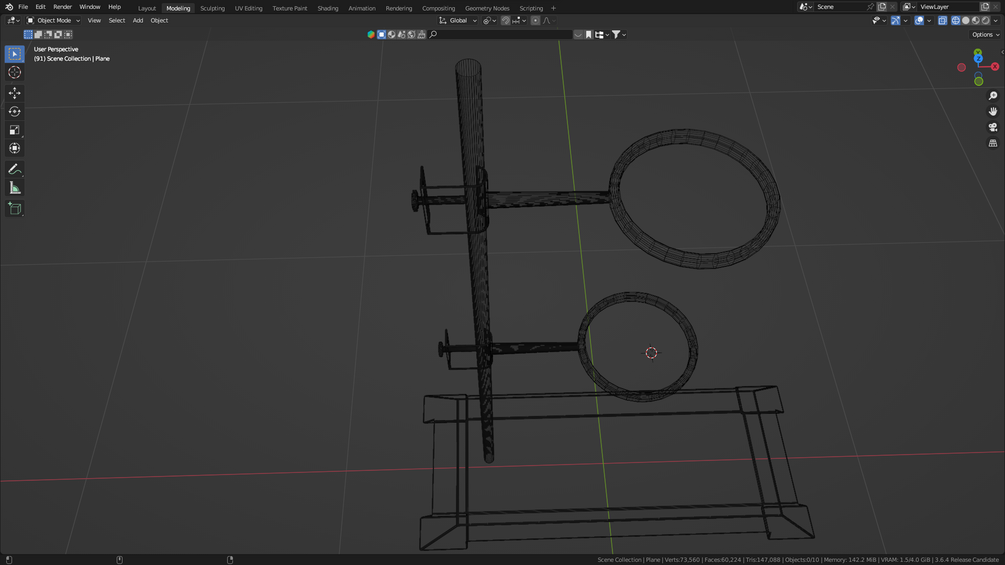Set selection mode to subtract

[48, 35]
